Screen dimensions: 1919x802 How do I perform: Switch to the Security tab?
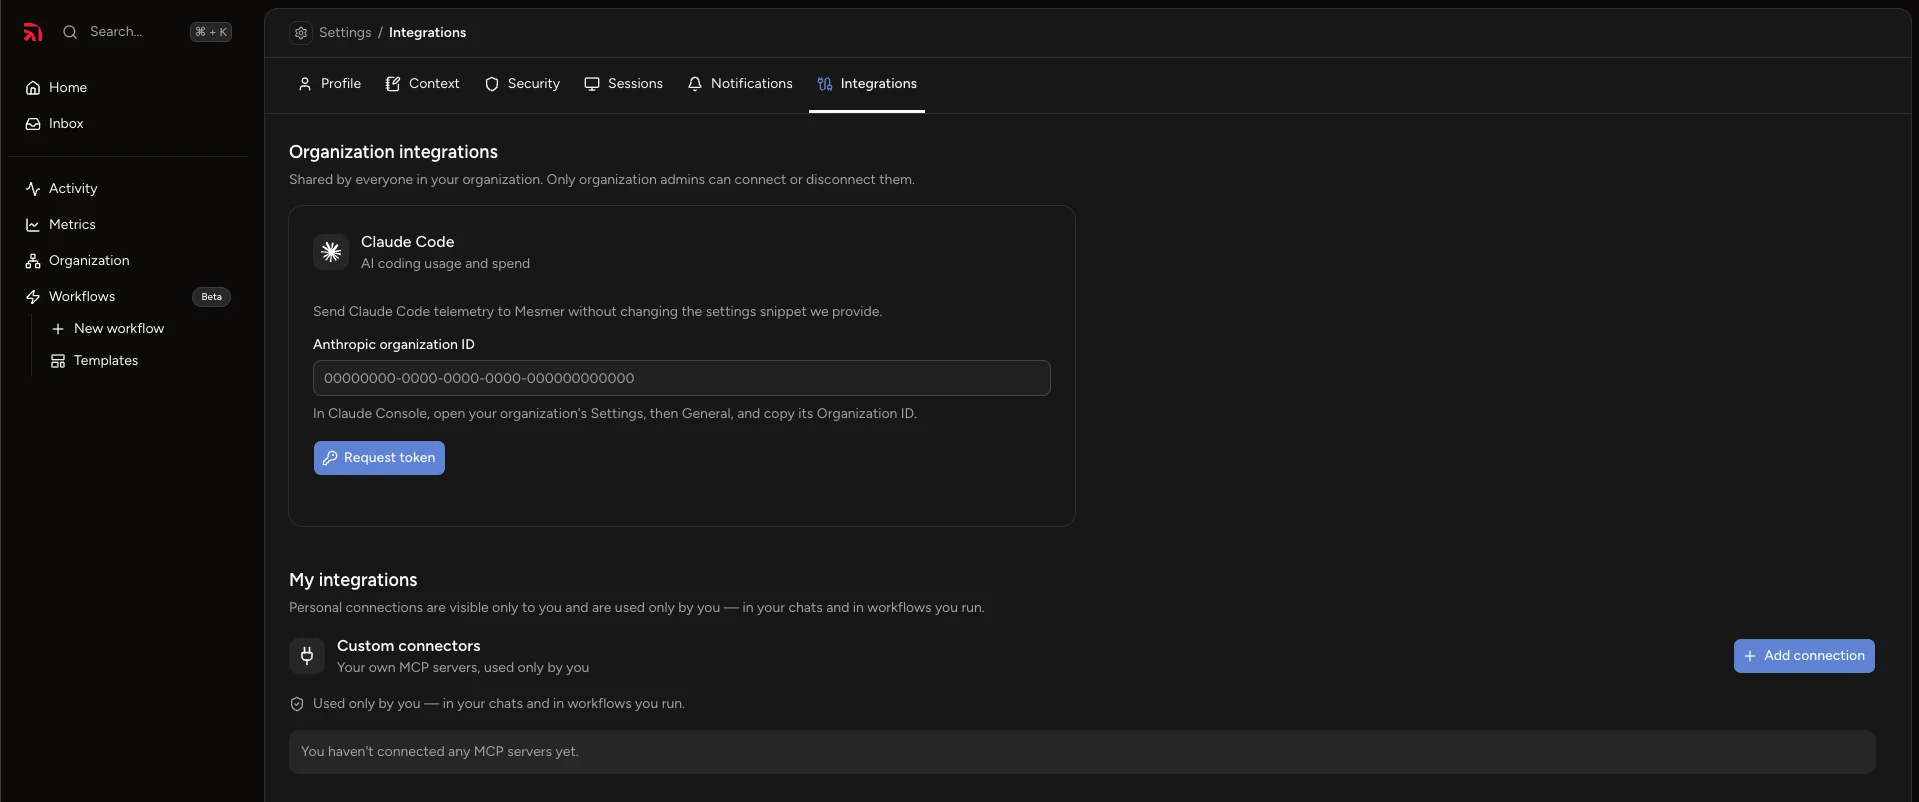tap(522, 84)
